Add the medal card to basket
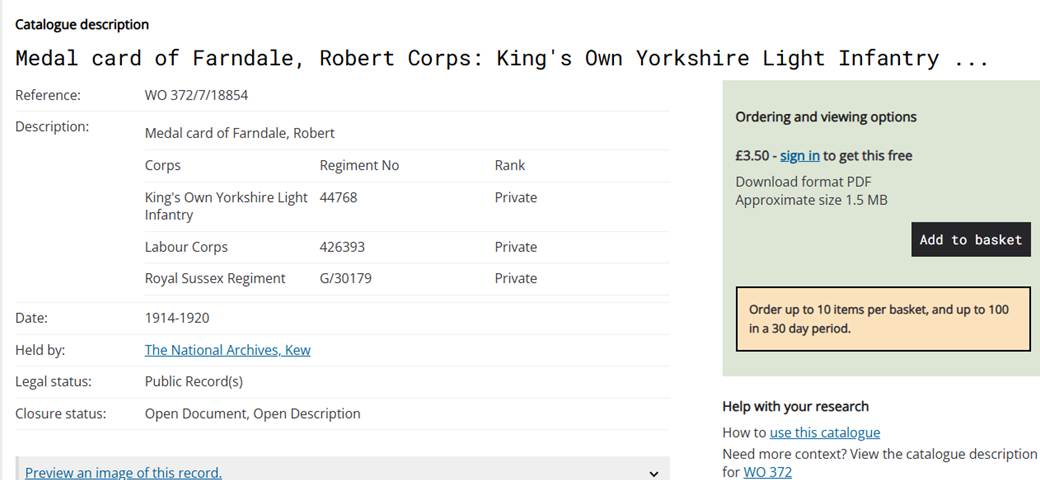The width and height of the screenshot is (1040, 480). [x=971, y=239]
